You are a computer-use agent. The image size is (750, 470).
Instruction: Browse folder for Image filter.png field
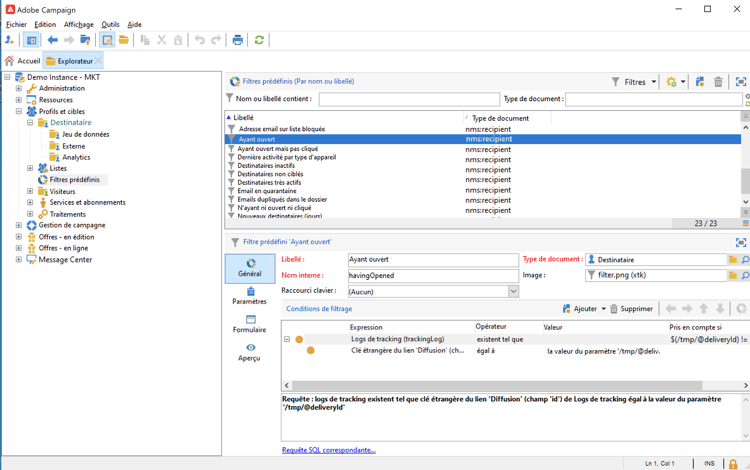tap(733, 275)
